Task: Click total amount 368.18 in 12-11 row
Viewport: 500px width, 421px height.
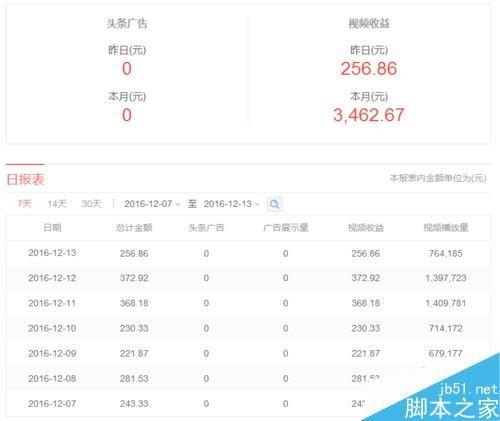Action: tap(134, 303)
